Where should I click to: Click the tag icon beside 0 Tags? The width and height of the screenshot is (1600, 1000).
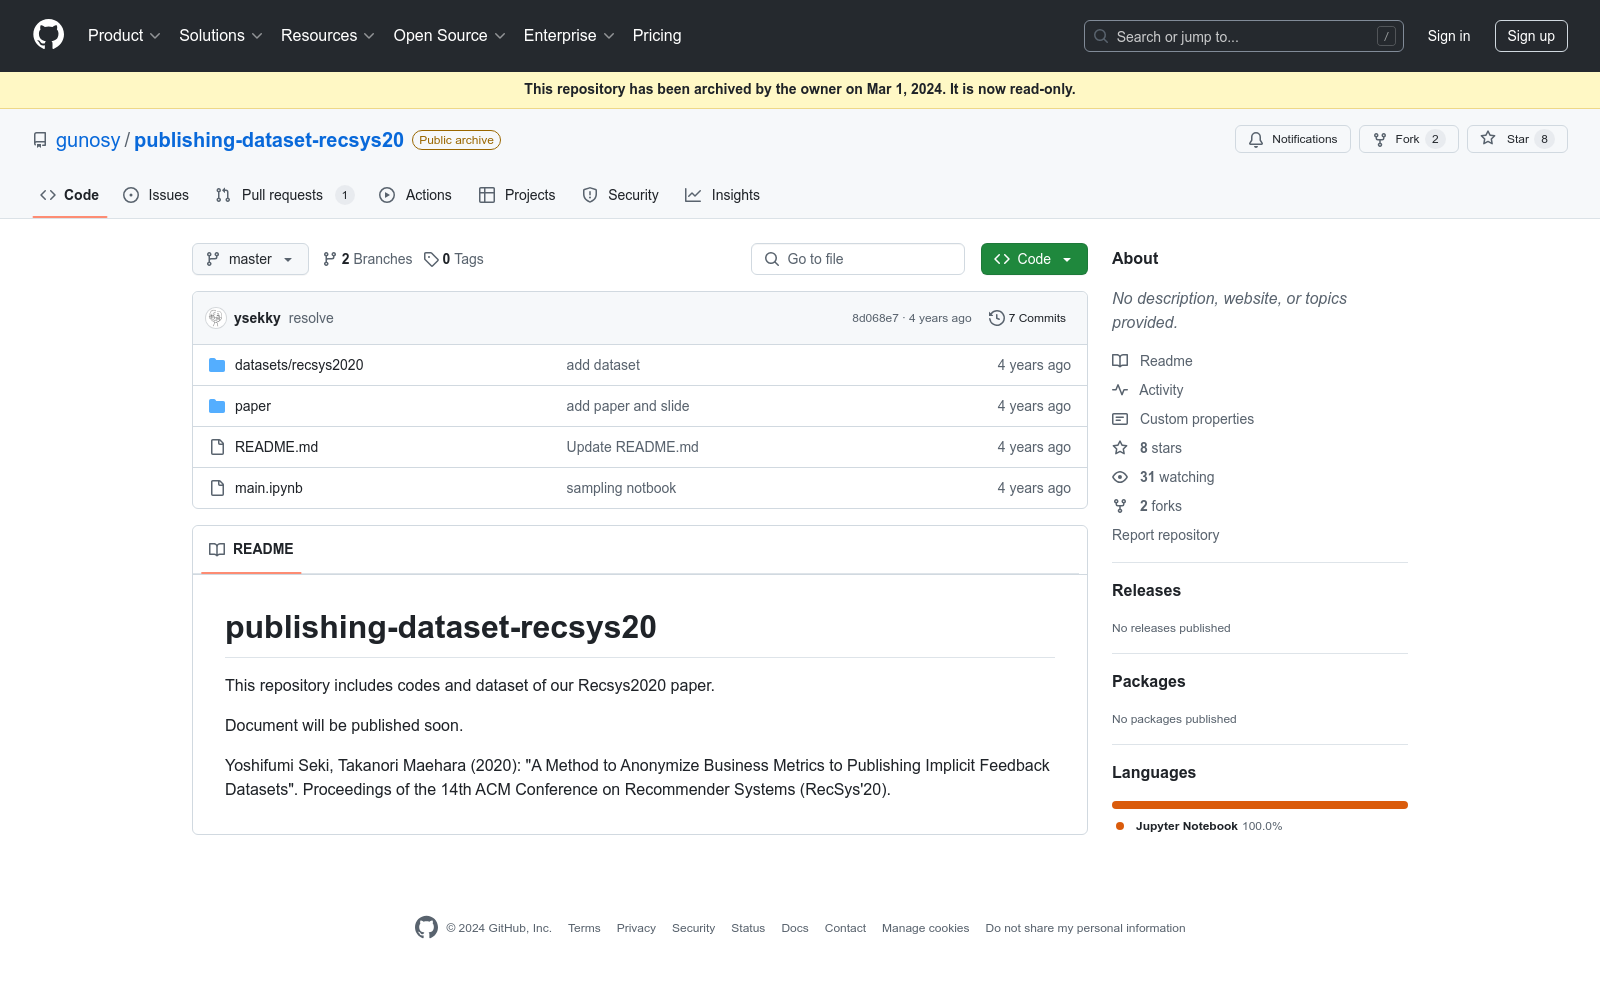point(431,259)
